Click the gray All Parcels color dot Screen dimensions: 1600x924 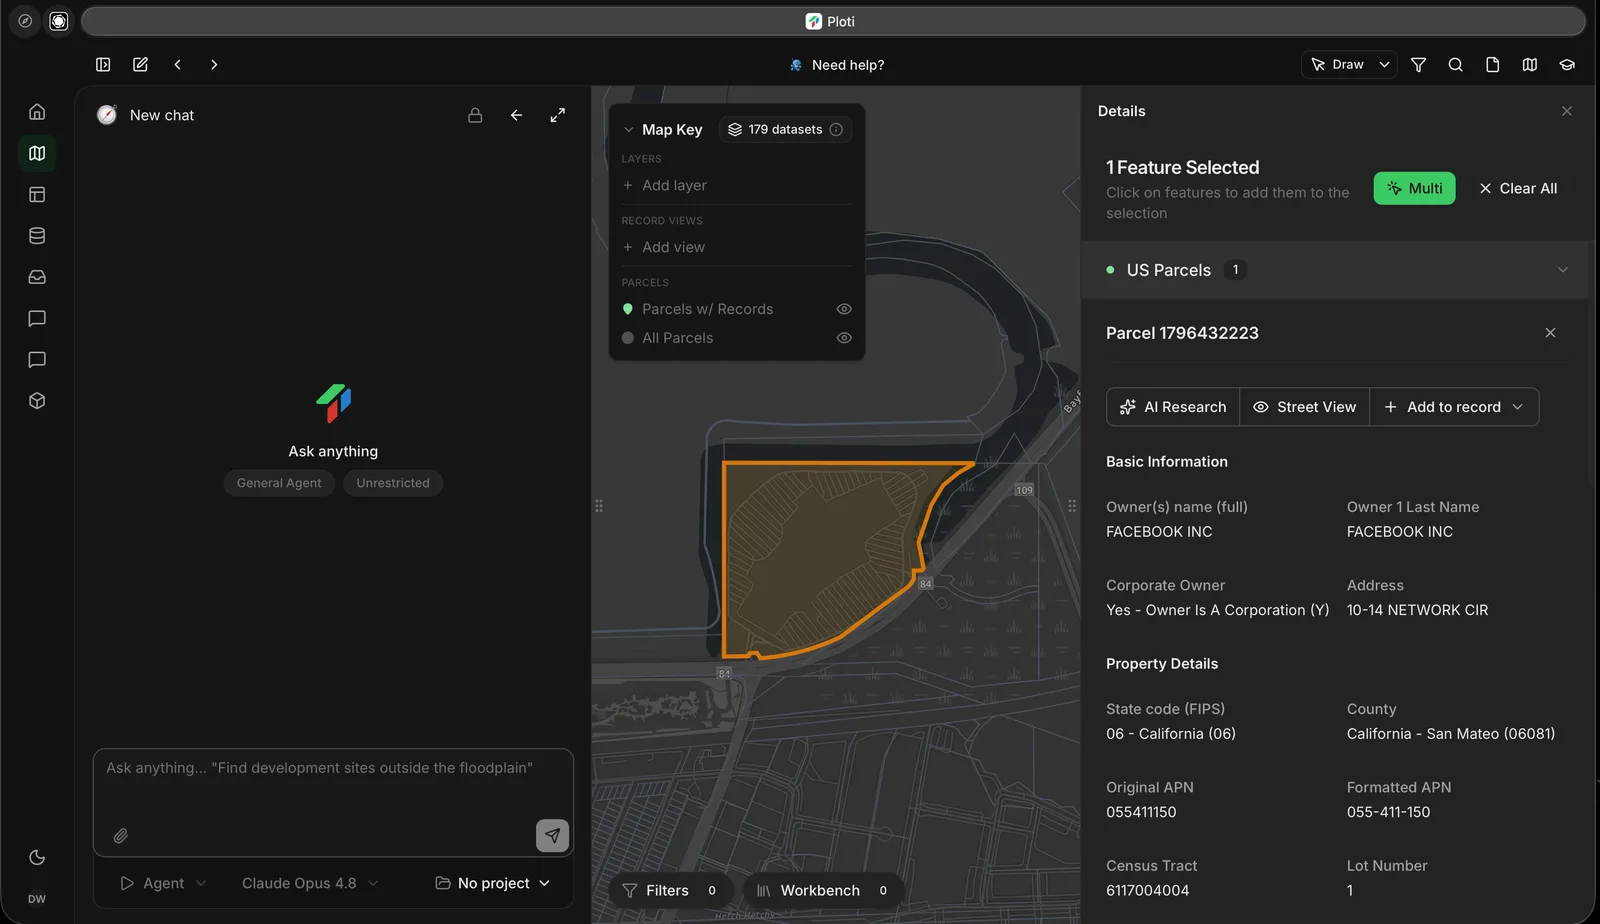click(x=628, y=338)
